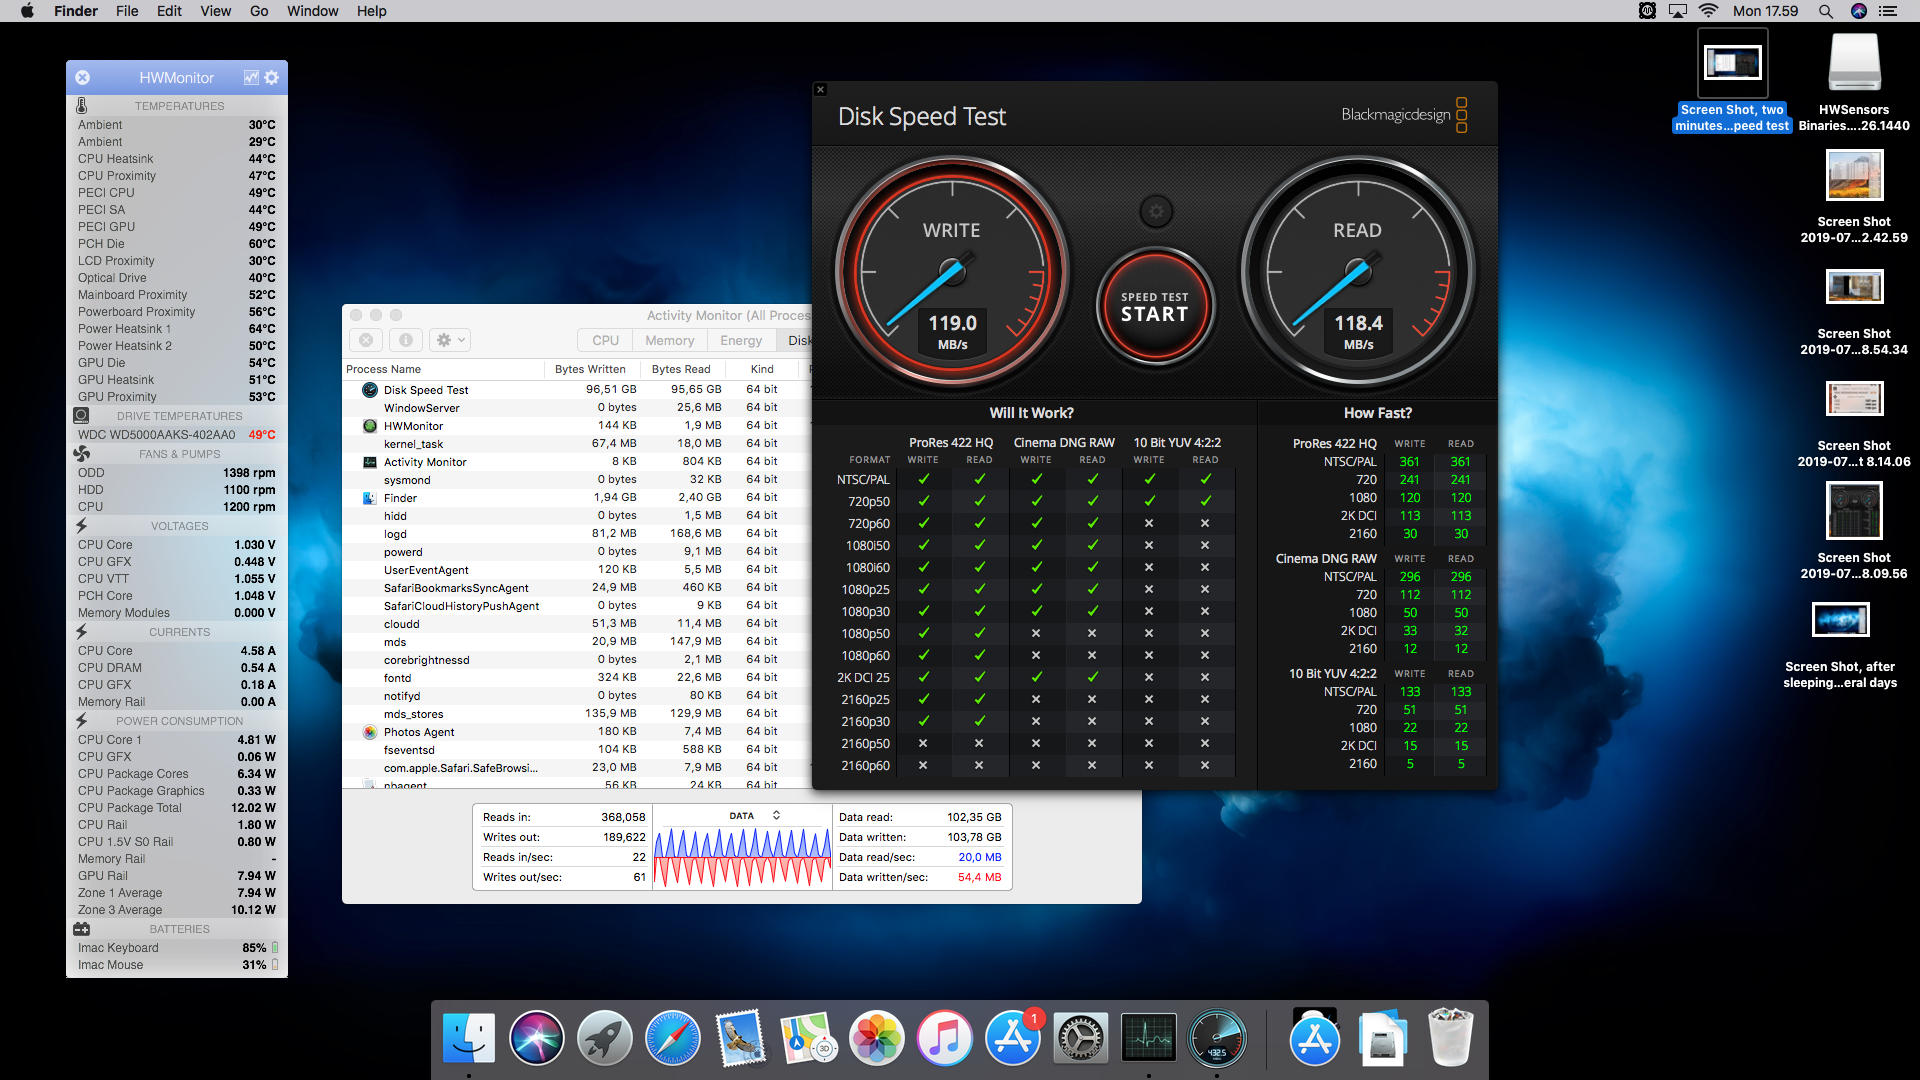Open File menu
Image resolution: width=1920 pixels, height=1080 pixels.
tap(127, 11)
